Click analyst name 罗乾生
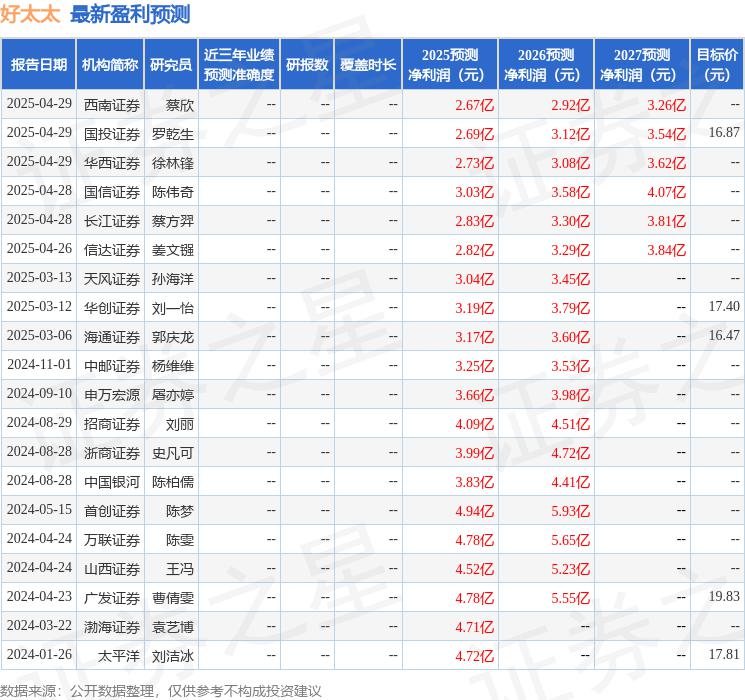Screen dimensions: 745x700 point(173,134)
